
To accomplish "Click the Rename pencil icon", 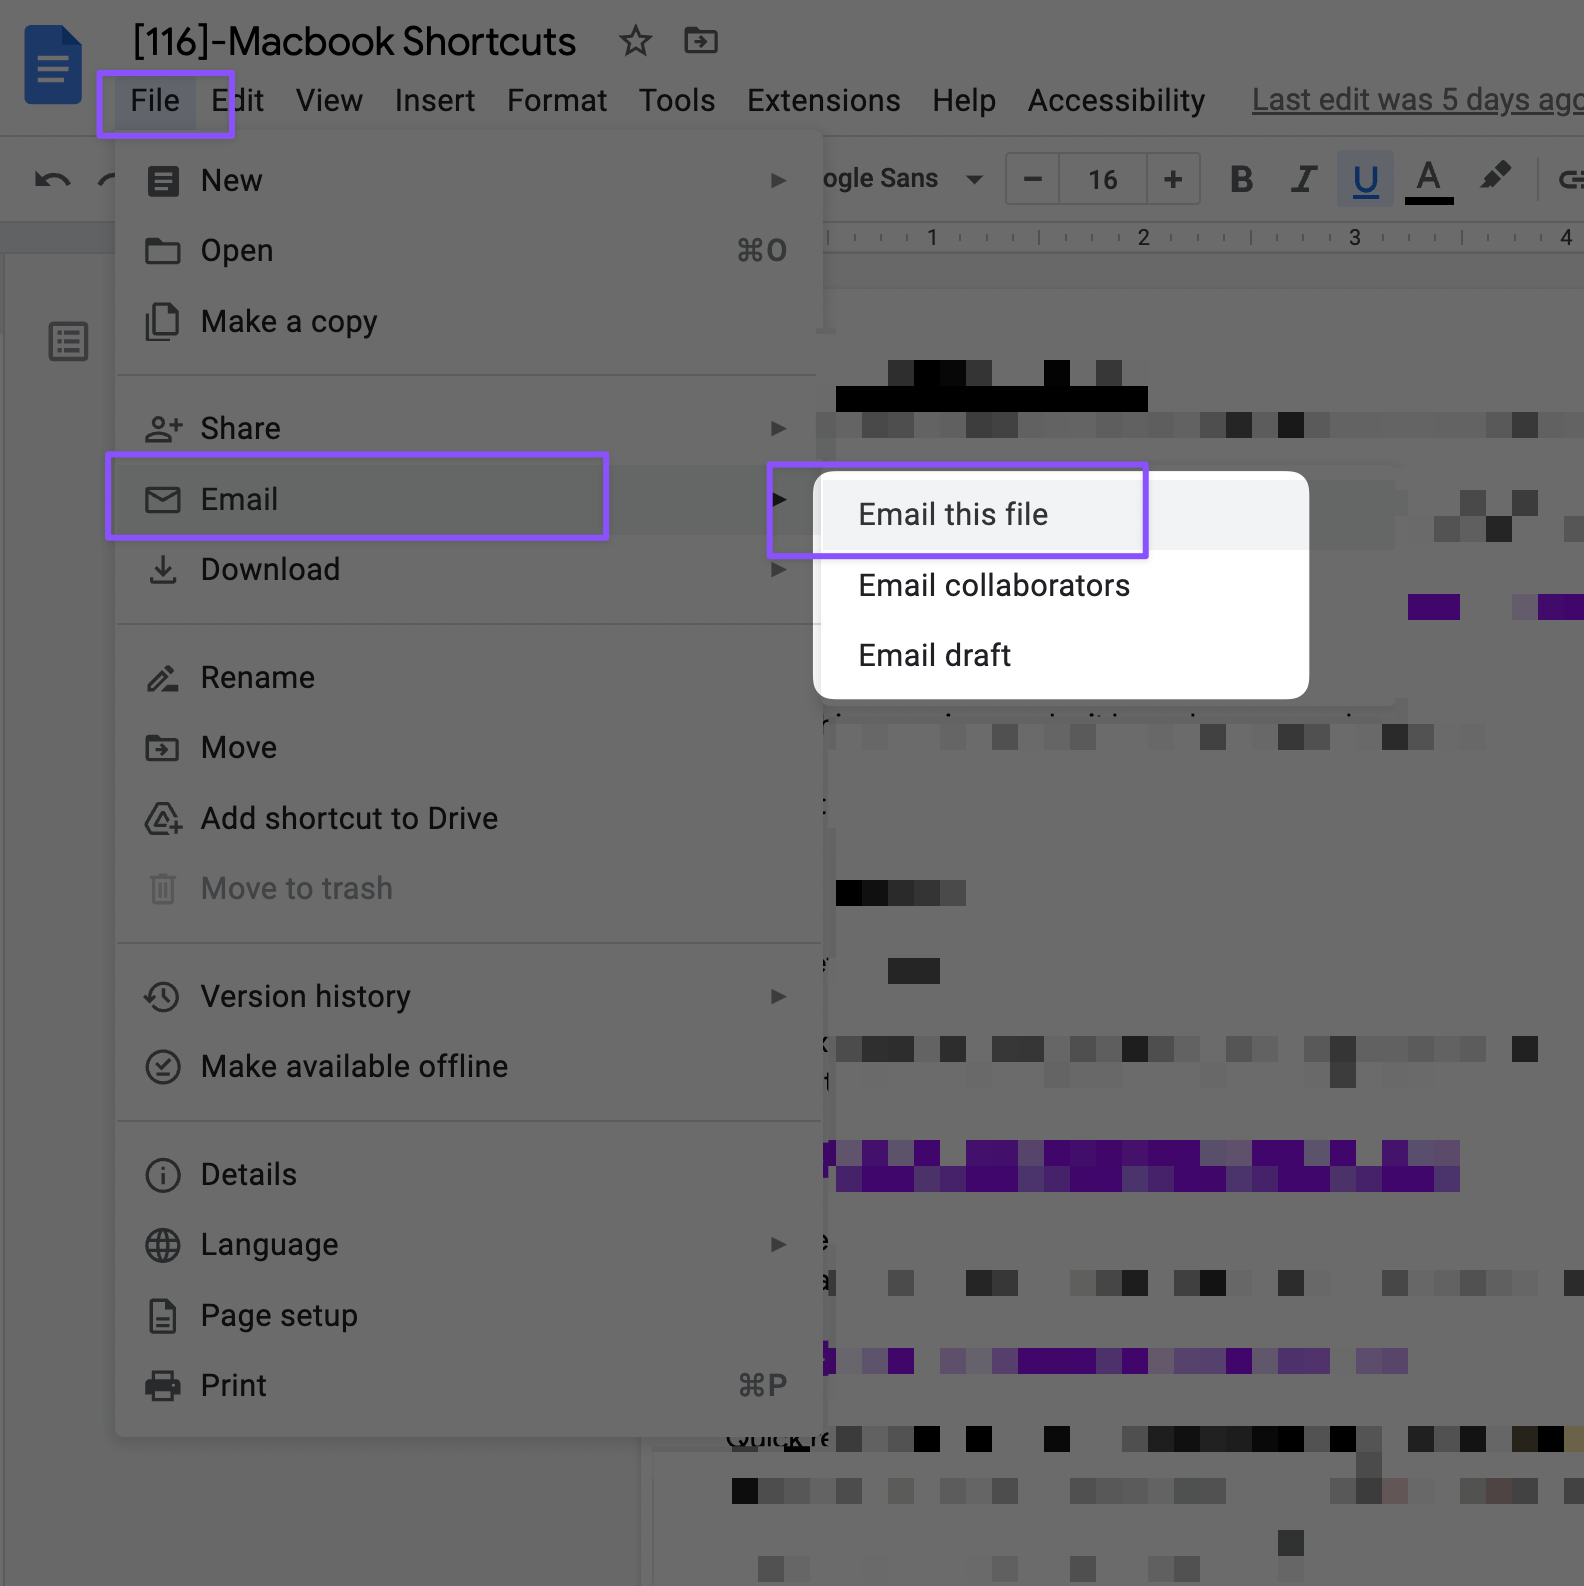I will 163,678.
